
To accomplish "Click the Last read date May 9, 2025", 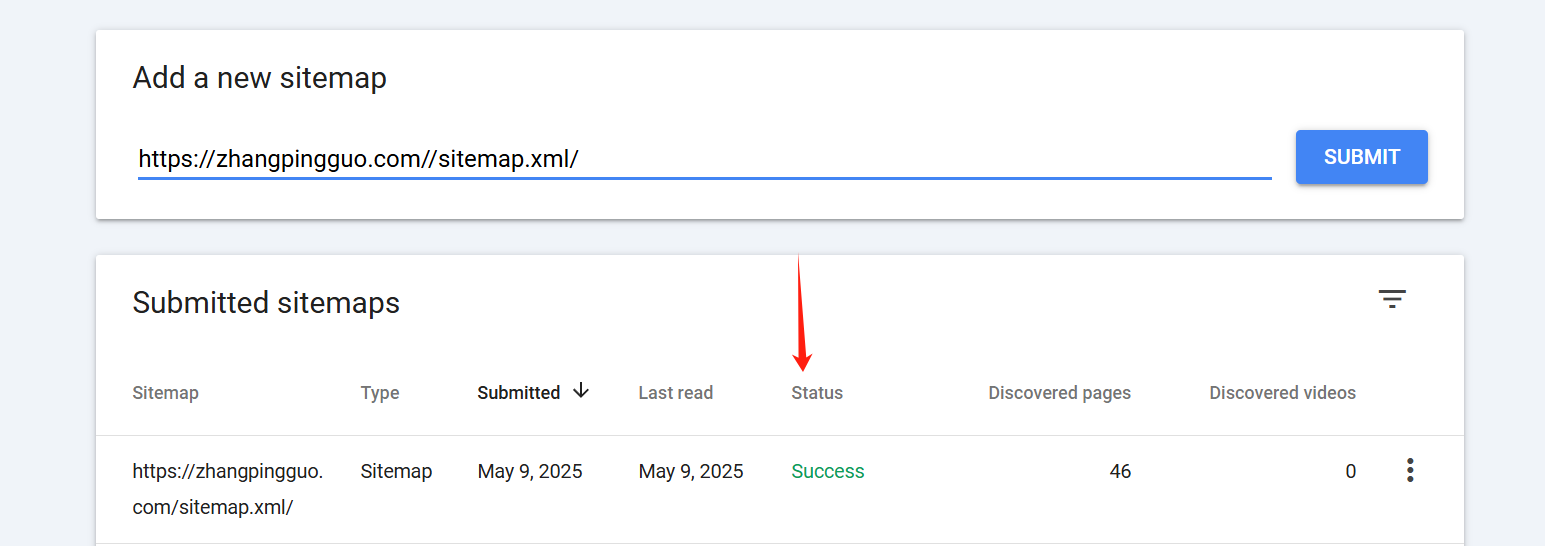I will coord(691,471).
